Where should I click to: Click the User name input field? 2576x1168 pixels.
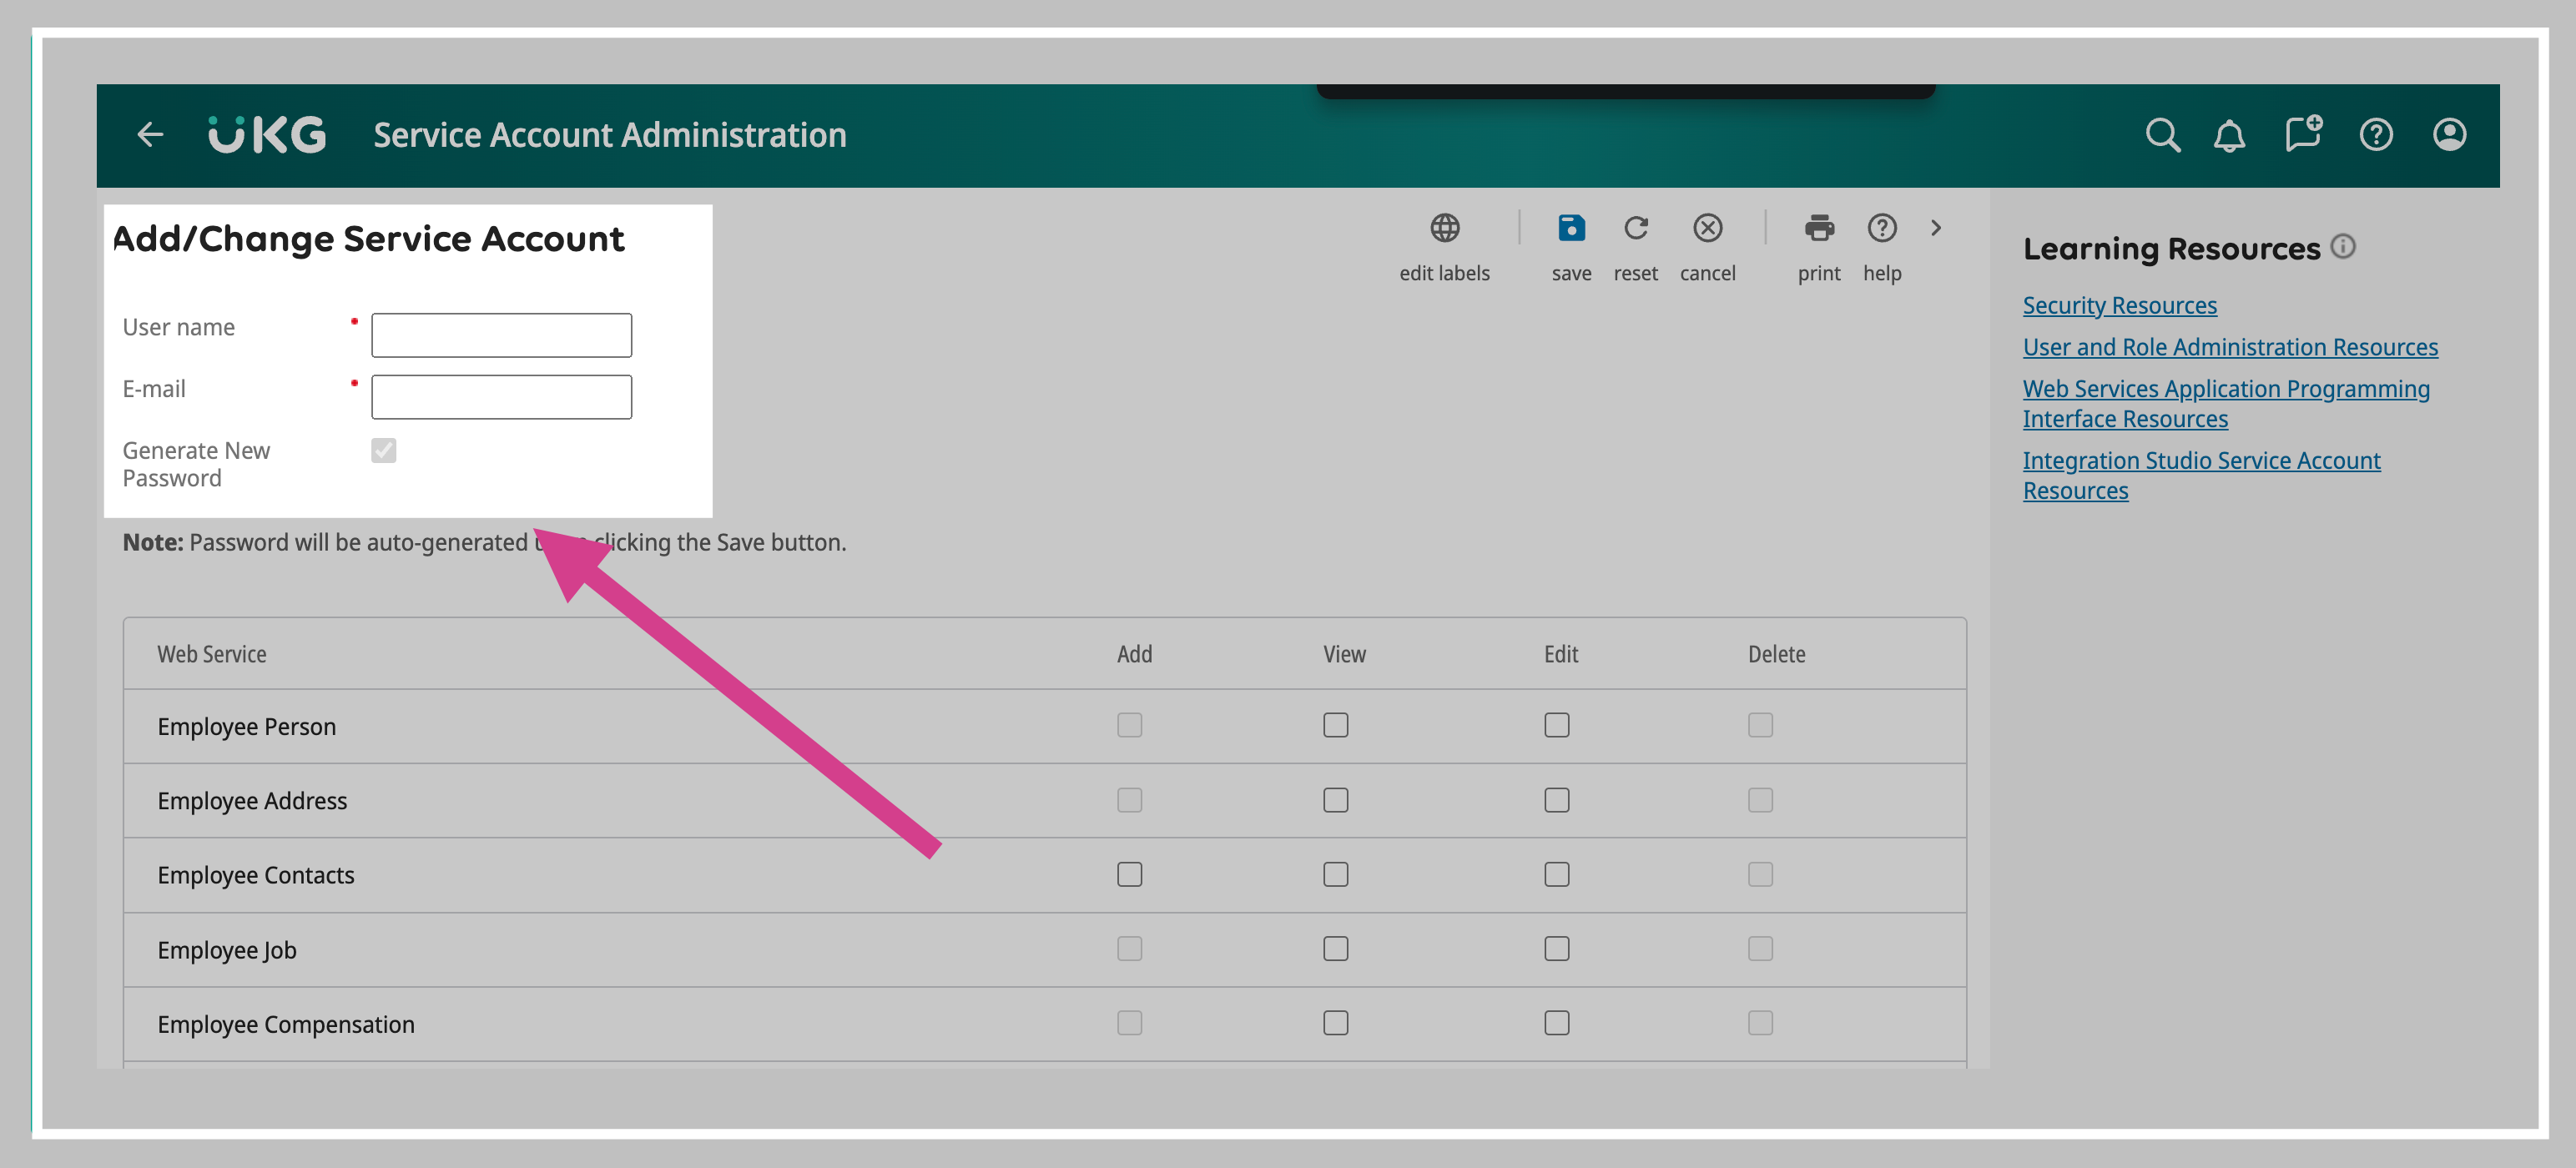501,335
